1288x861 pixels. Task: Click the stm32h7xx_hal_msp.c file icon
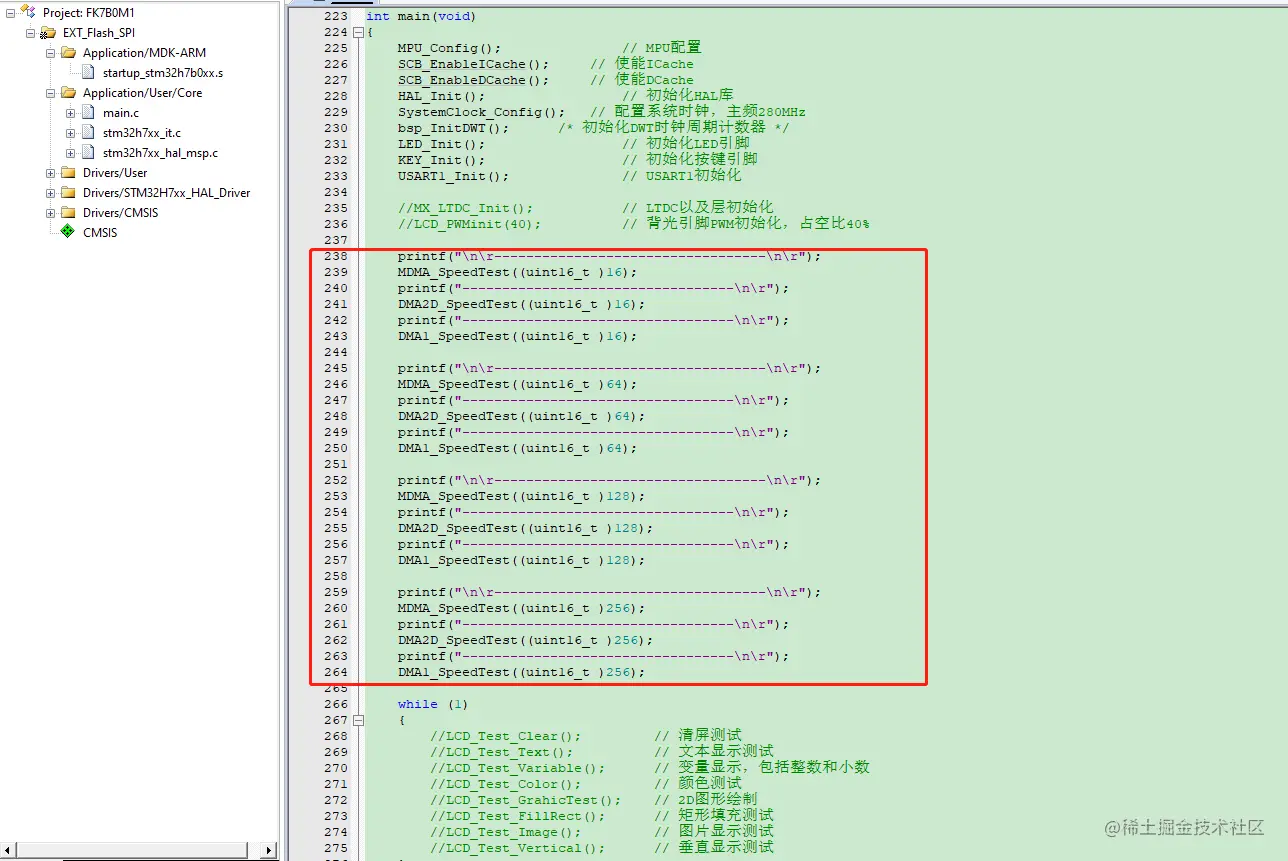point(88,152)
